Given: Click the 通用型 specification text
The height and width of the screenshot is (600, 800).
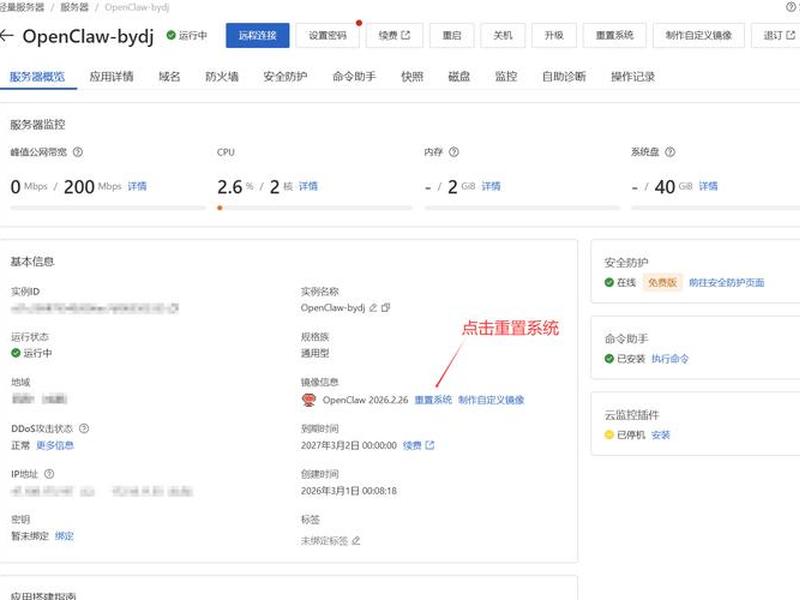Looking at the screenshot, I should click(315, 353).
